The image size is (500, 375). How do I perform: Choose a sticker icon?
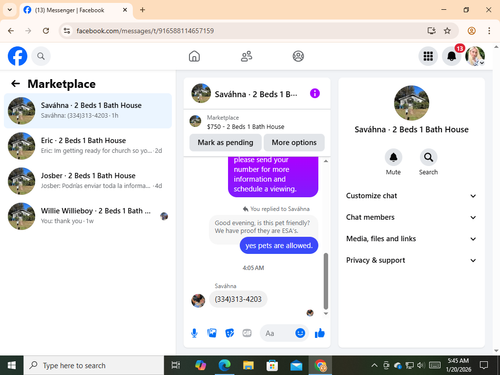tap(229, 333)
